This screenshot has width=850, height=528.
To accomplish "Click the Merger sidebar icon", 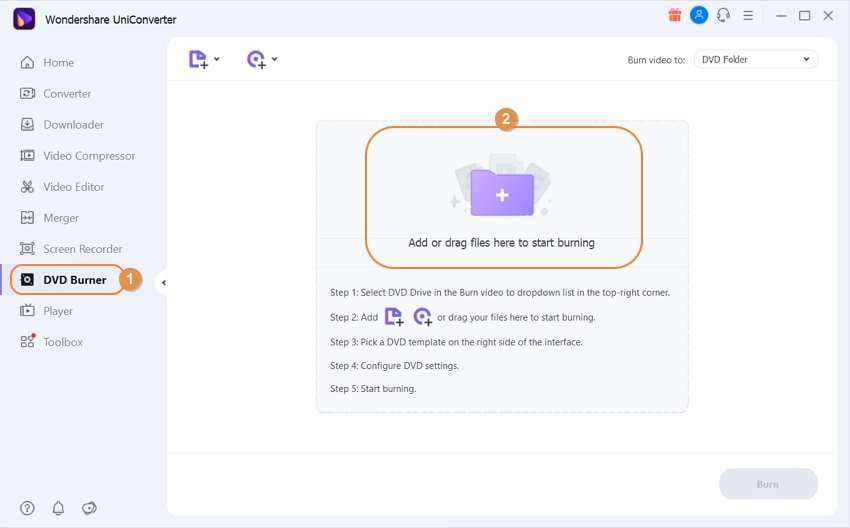I will [27, 218].
